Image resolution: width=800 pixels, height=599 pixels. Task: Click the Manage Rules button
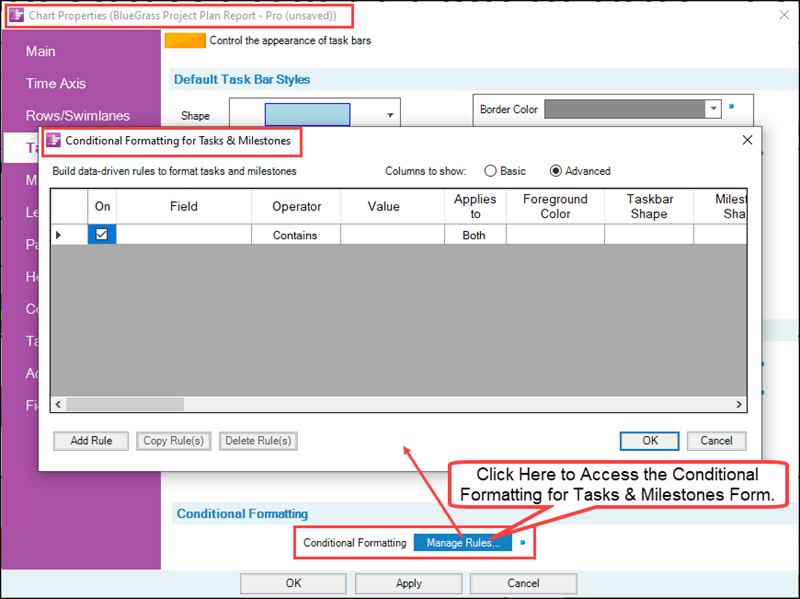point(462,543)
